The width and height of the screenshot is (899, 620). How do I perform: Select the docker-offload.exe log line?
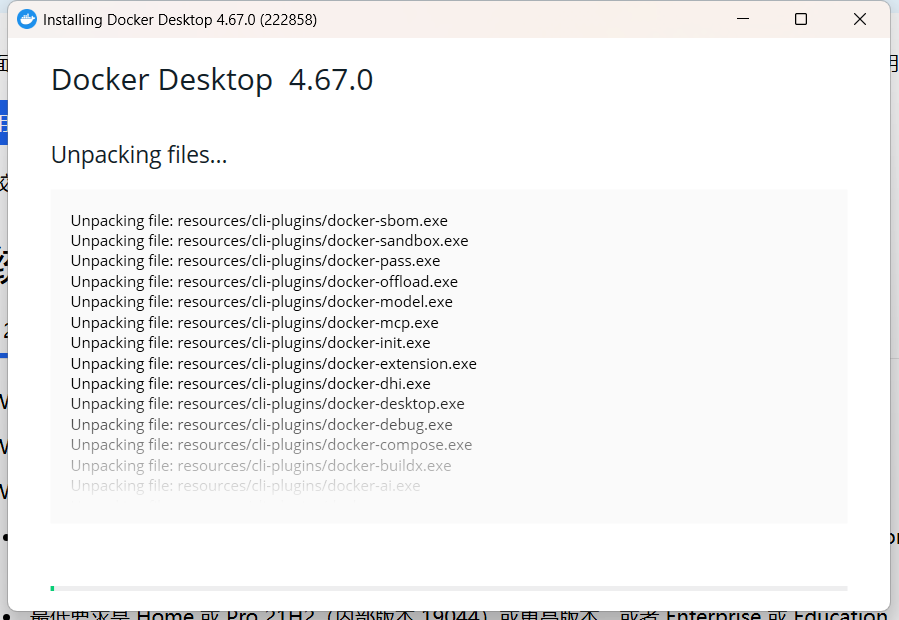[x=264, y=282]
